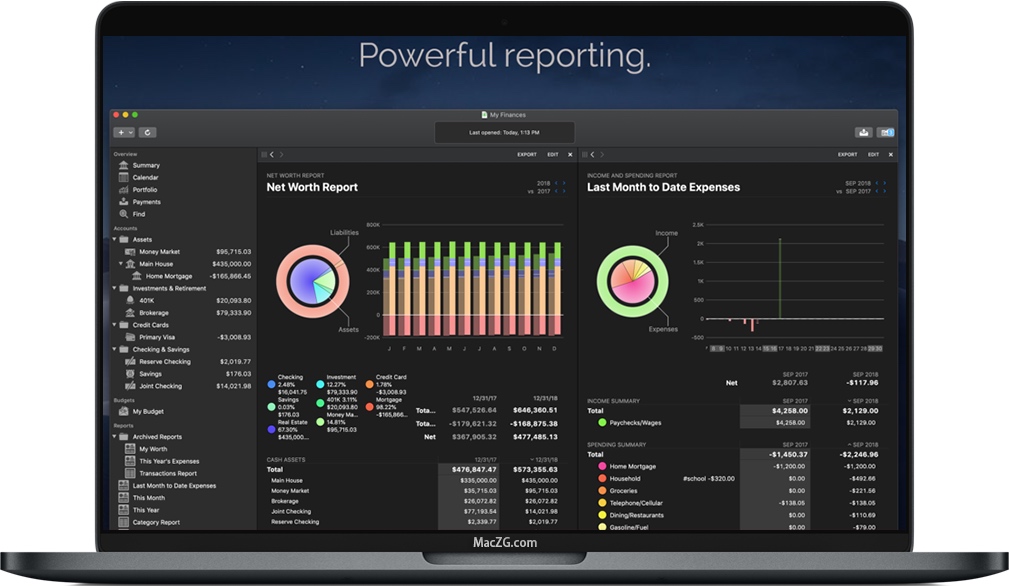Select This Year's Expenses report
This screenshot has width=1009, height=586.
(x=169, y=461)
